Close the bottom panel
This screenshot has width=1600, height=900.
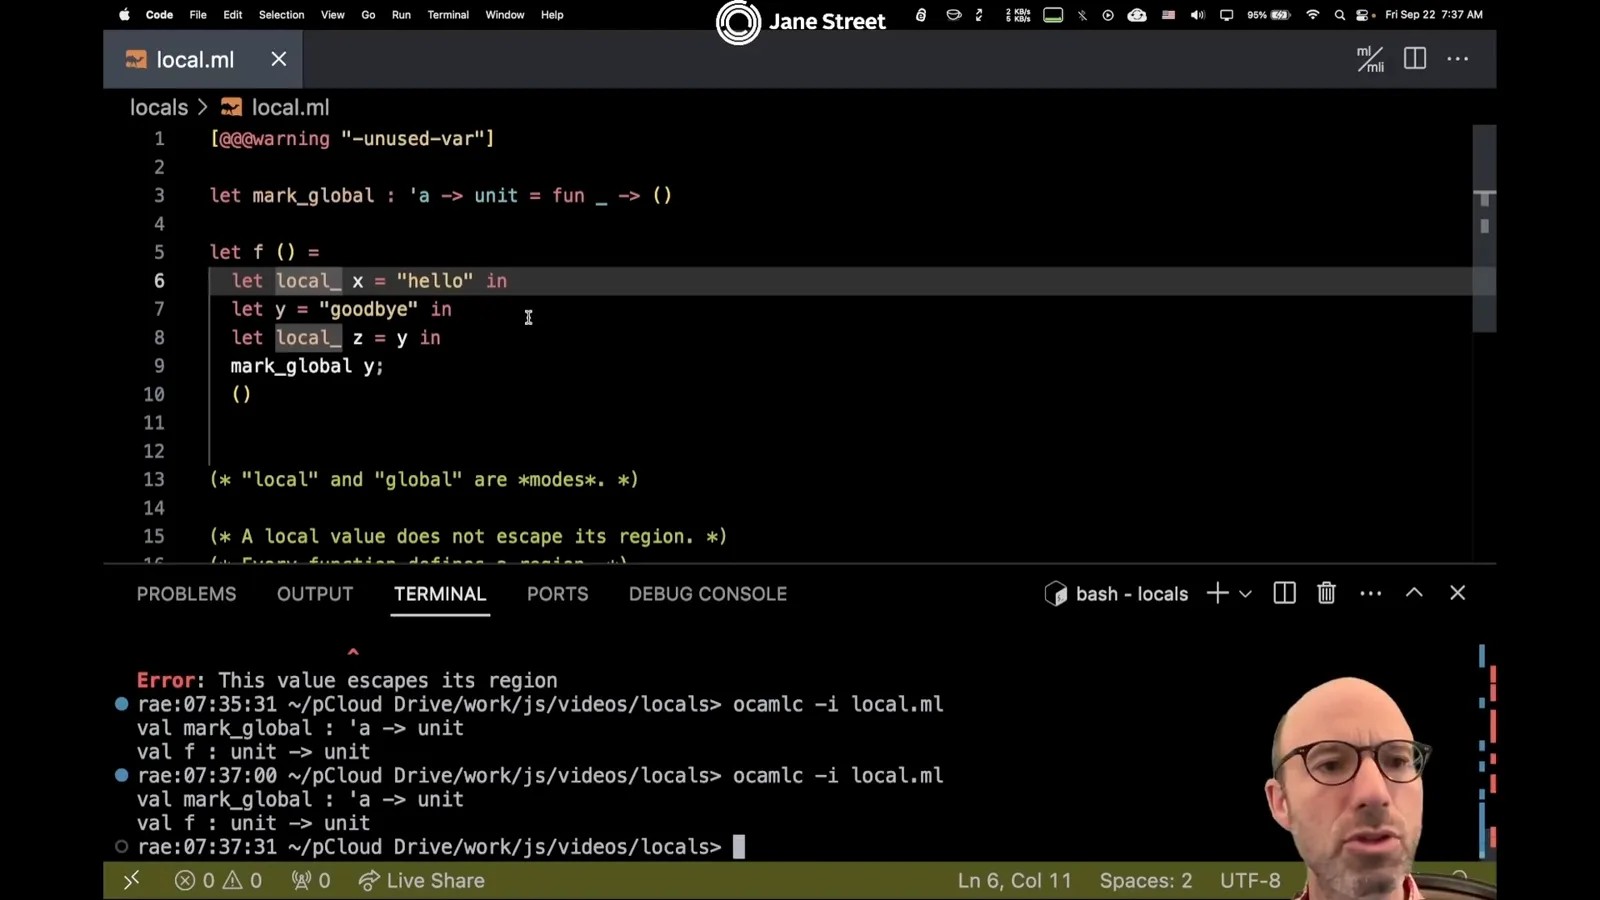click(1458, 593)
